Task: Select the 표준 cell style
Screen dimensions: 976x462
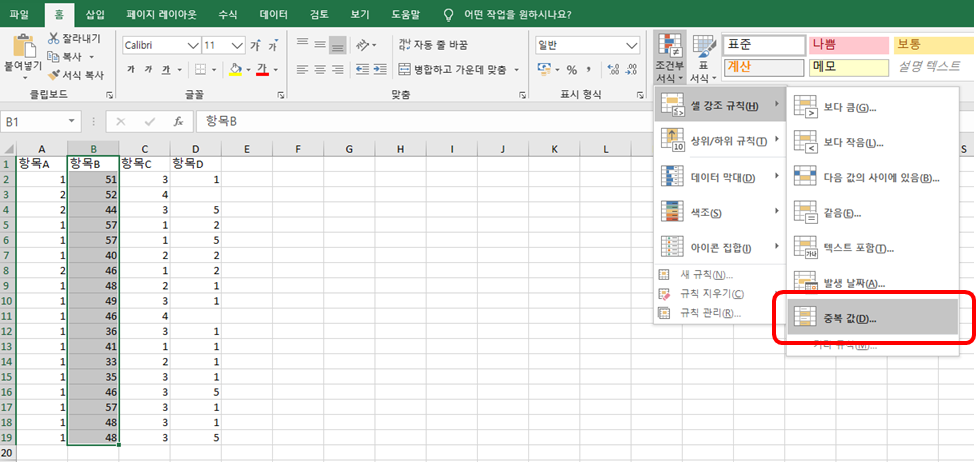Action: 764,45
